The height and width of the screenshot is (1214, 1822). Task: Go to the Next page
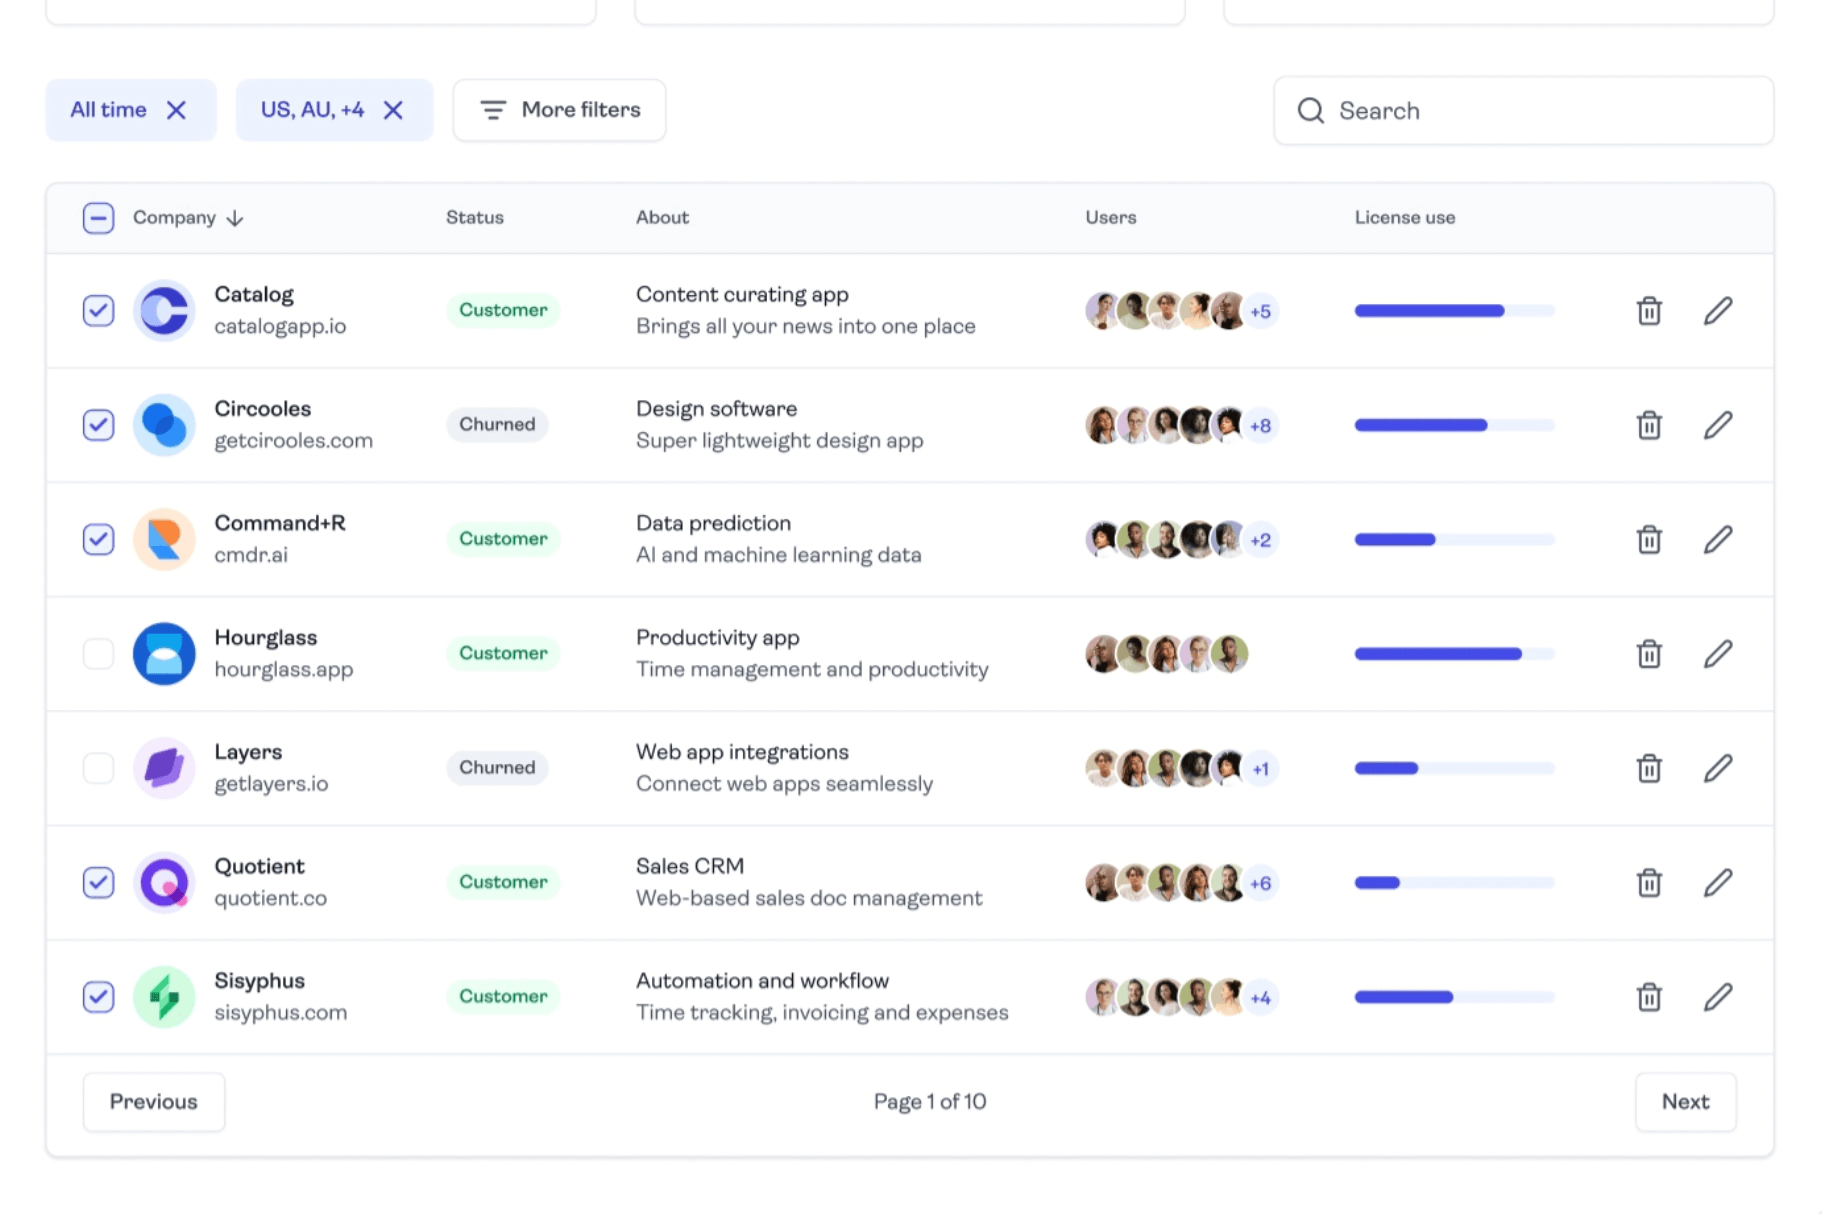click(1685, 1102)
